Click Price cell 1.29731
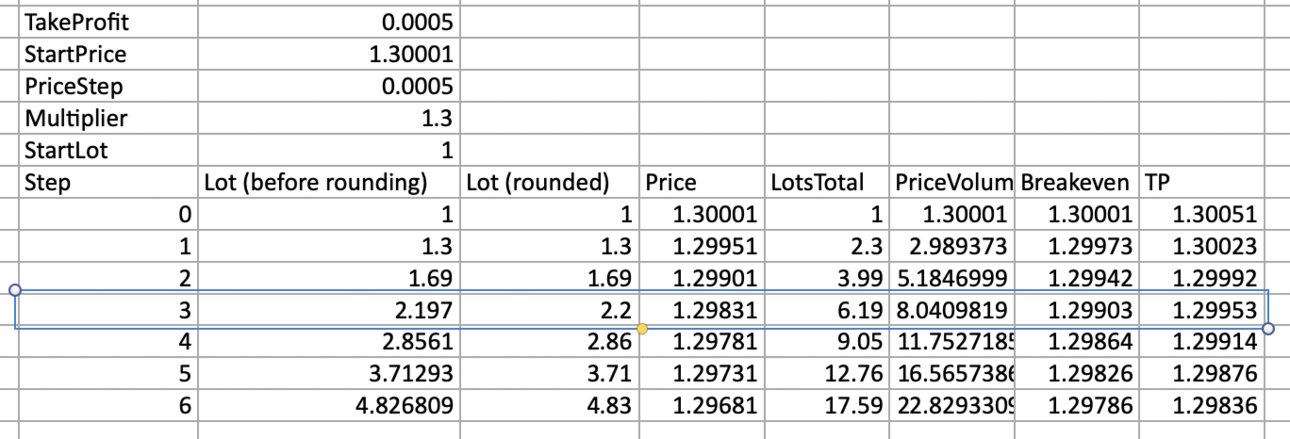Screen dimensions: 1290x439 coord(701,373)
